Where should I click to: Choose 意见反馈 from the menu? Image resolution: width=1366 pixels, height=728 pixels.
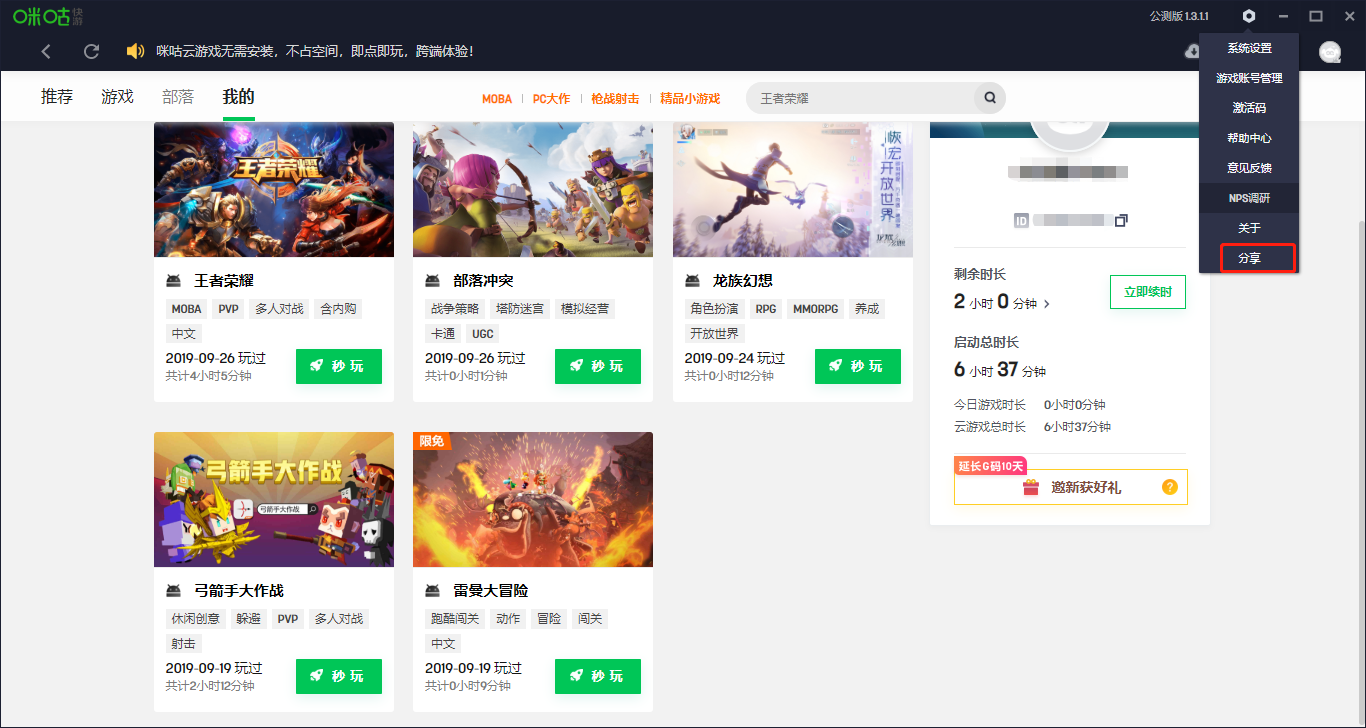click(1249, 168)
